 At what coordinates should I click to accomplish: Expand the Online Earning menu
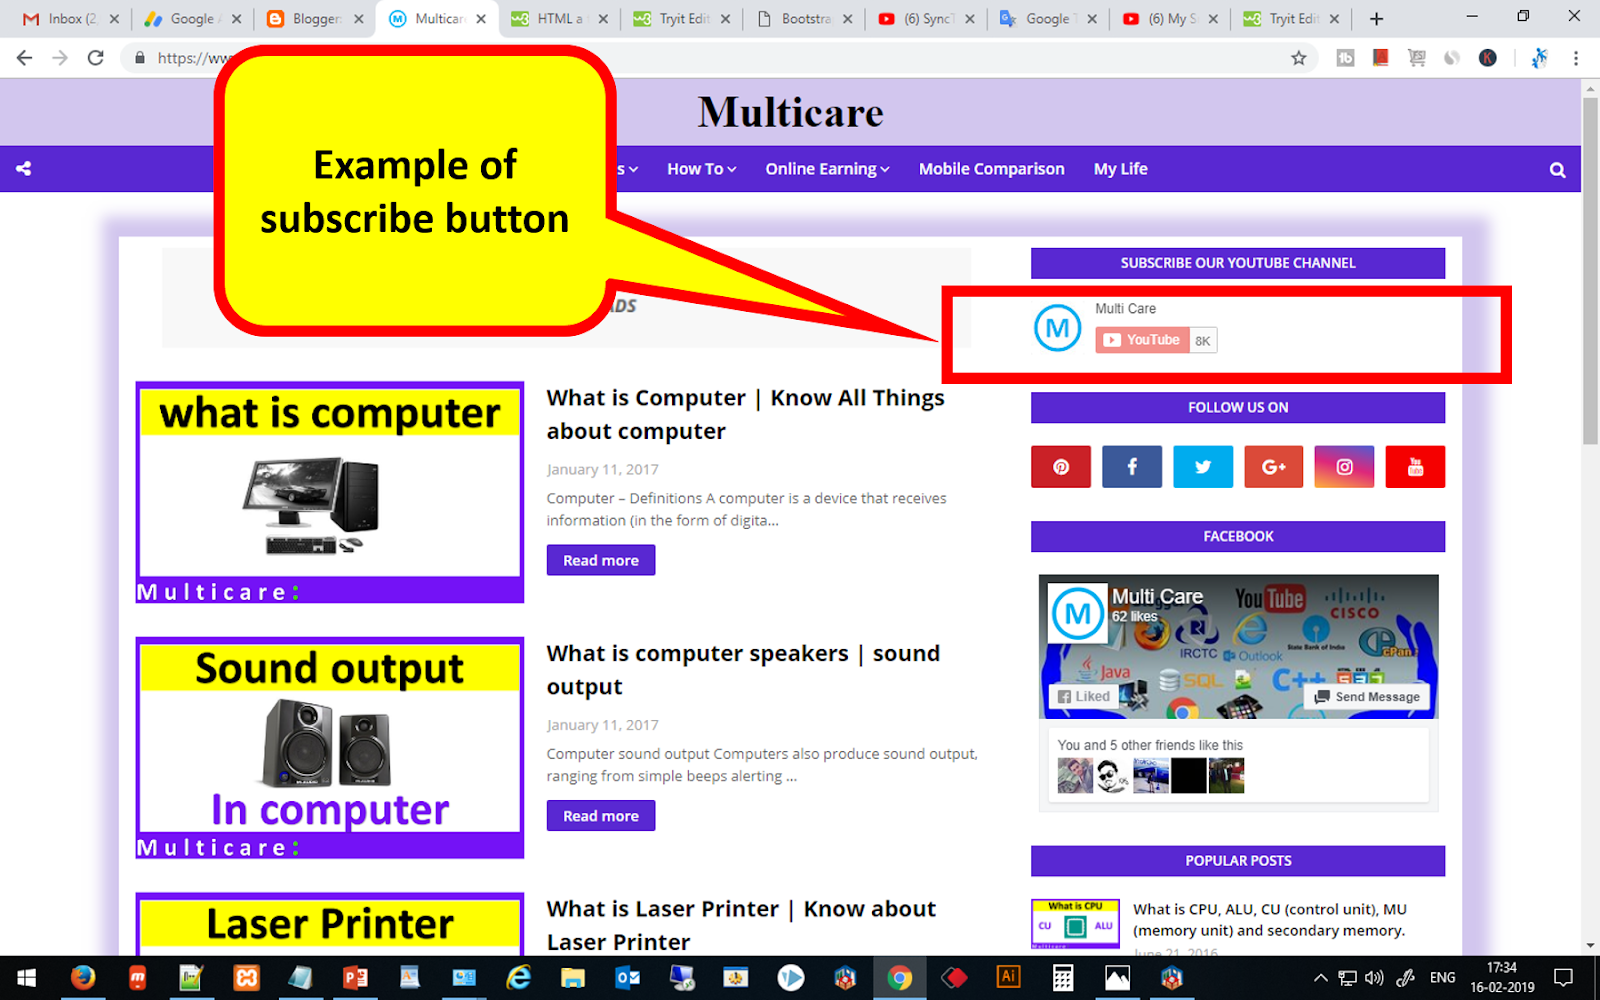(827, 169)
